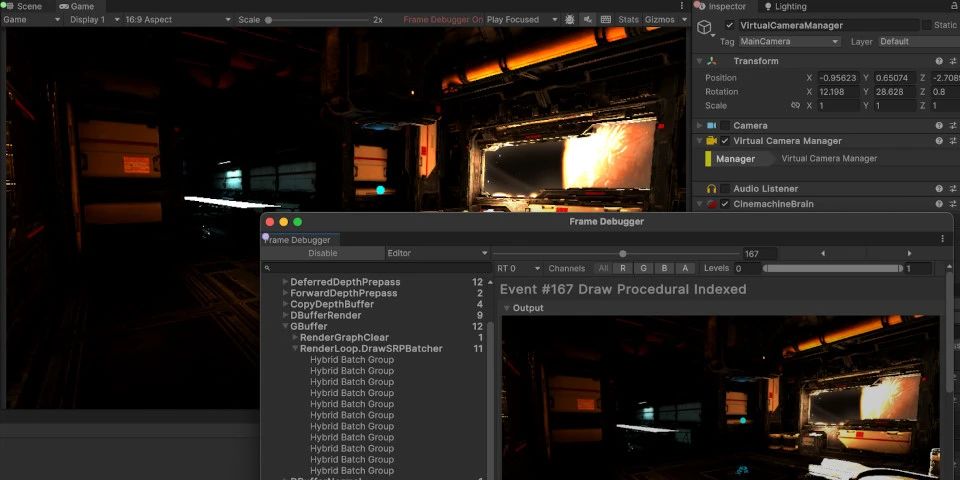Screen dimensions: 960x480
Task: Open the Transform component help icon
Action: point(939,61)
